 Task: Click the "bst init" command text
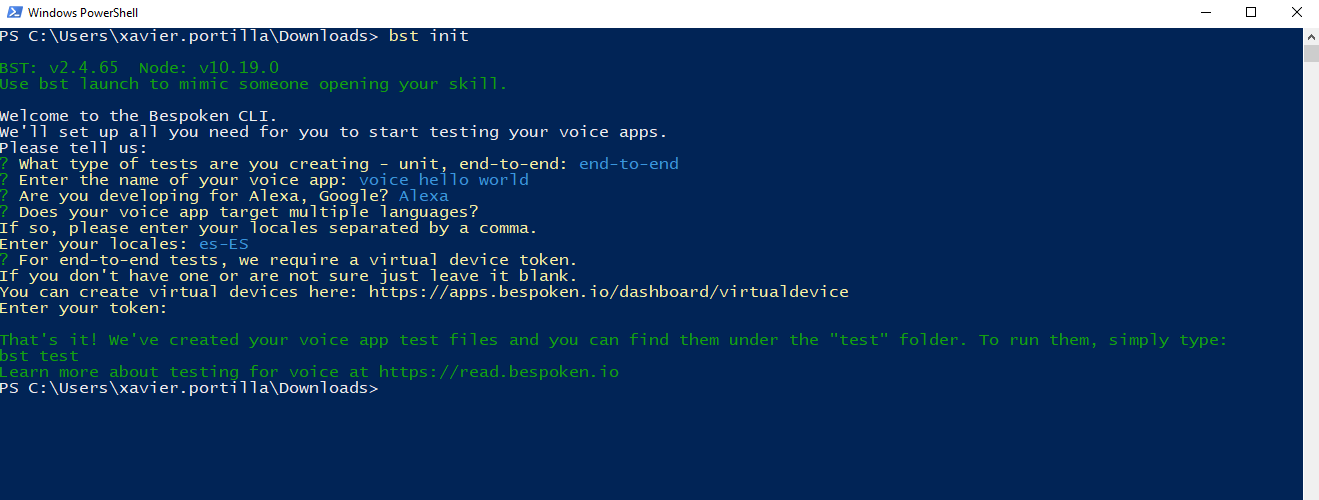[x=428, y=36]
